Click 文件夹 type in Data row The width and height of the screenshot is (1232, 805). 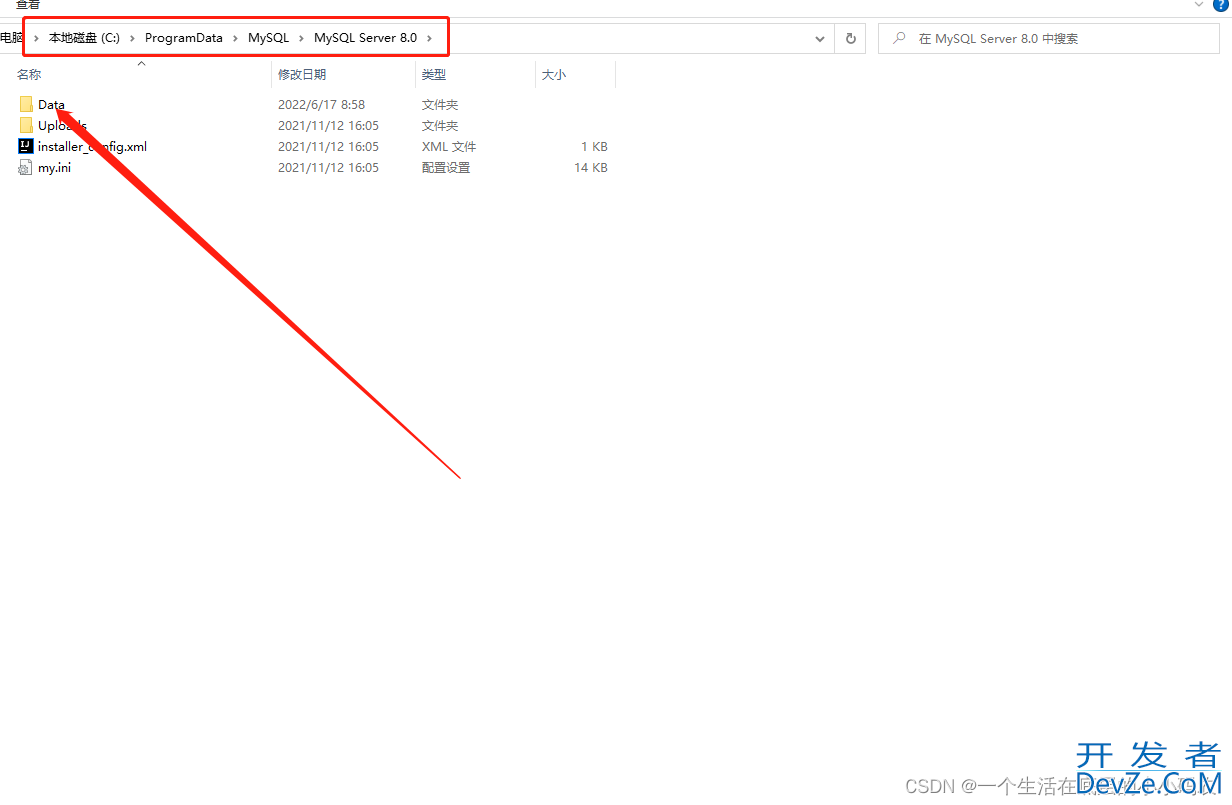440,104
